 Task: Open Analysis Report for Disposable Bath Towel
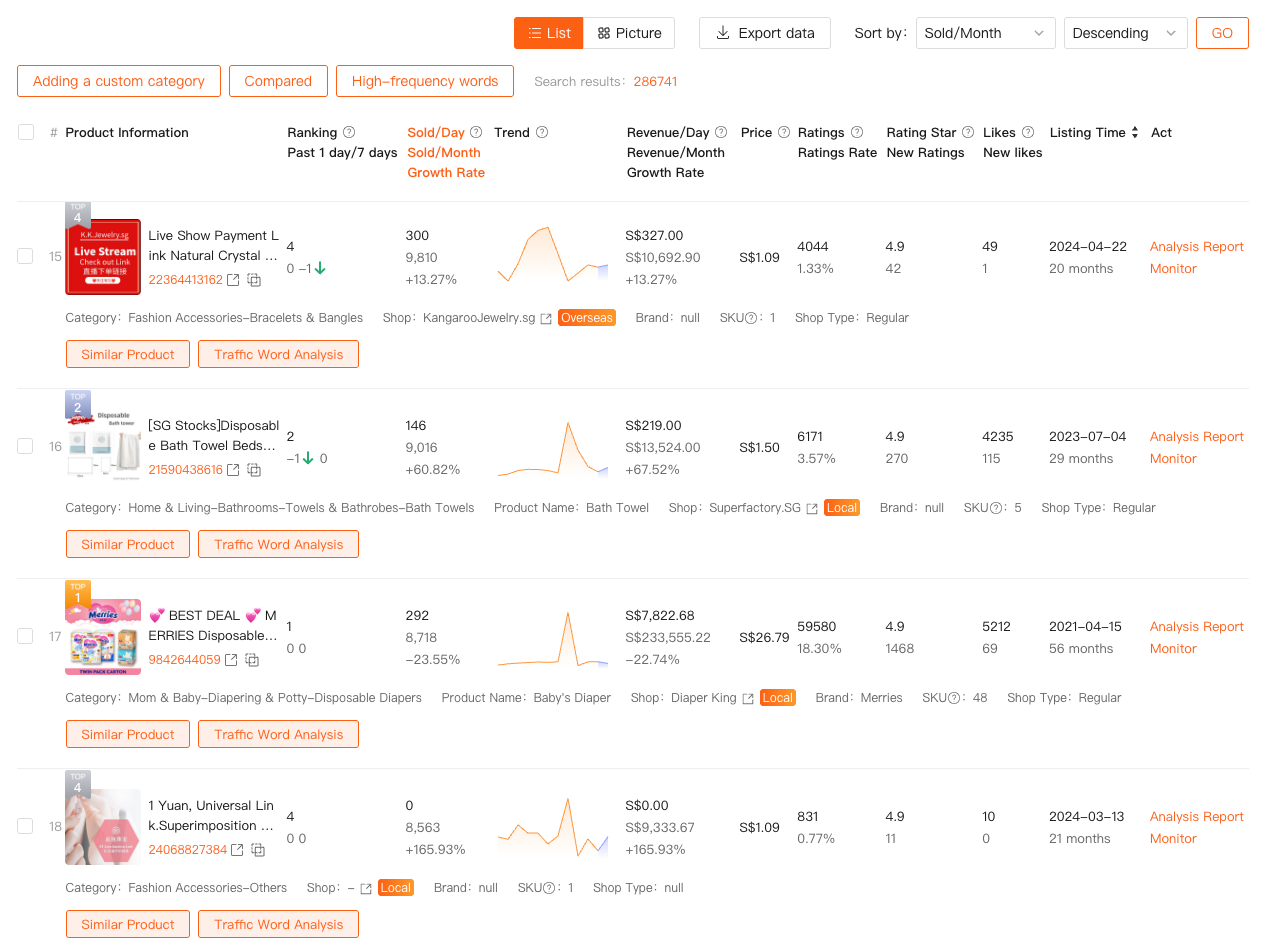click(x=1196, y=436)
